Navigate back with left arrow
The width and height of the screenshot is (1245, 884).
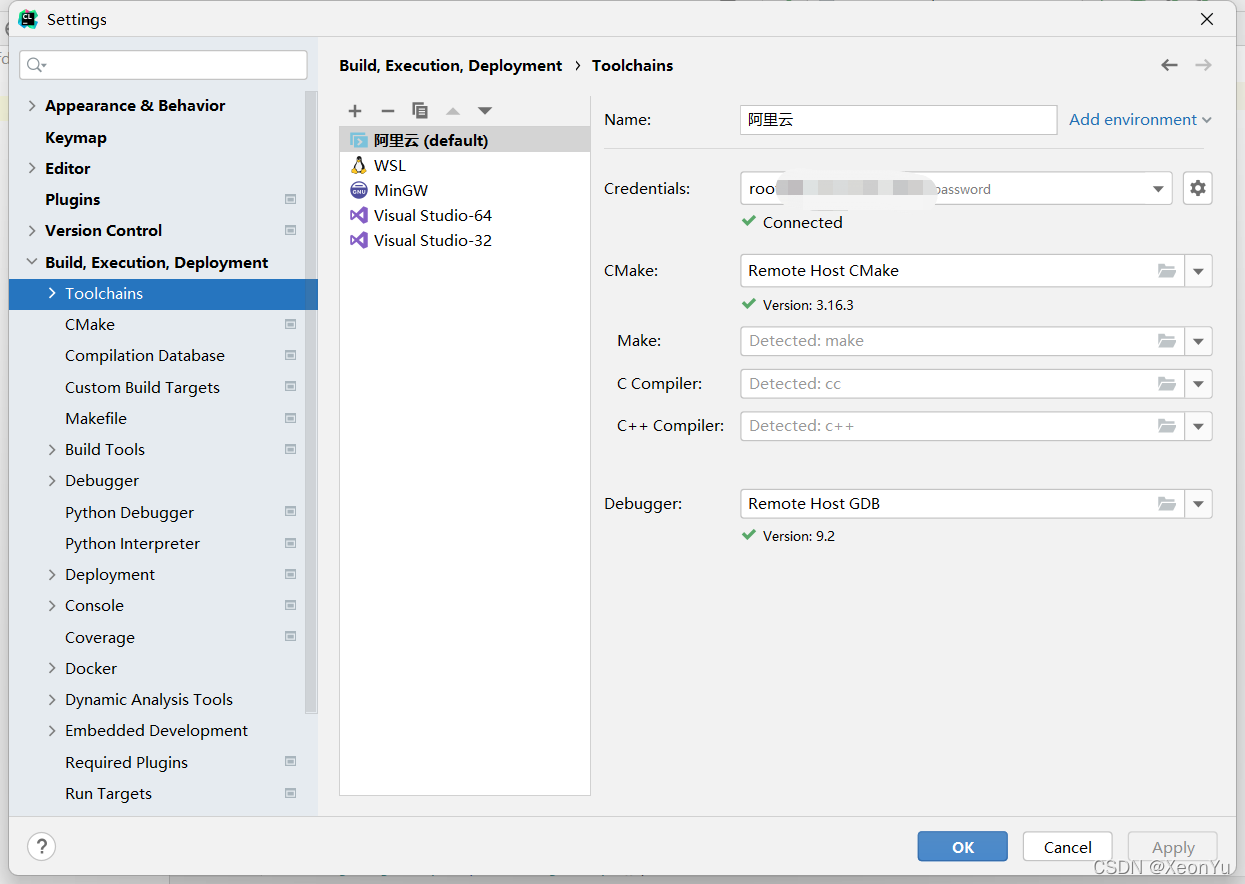[x=1169, y=65]
